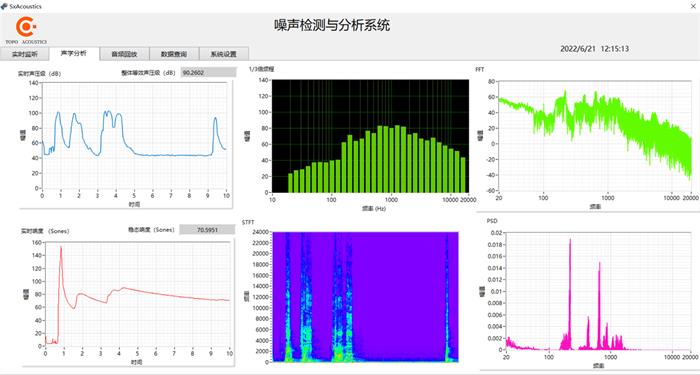Click the 70.5951 steady loudness value field
Screen dimensions: 700x375
(x=207, y=229)
